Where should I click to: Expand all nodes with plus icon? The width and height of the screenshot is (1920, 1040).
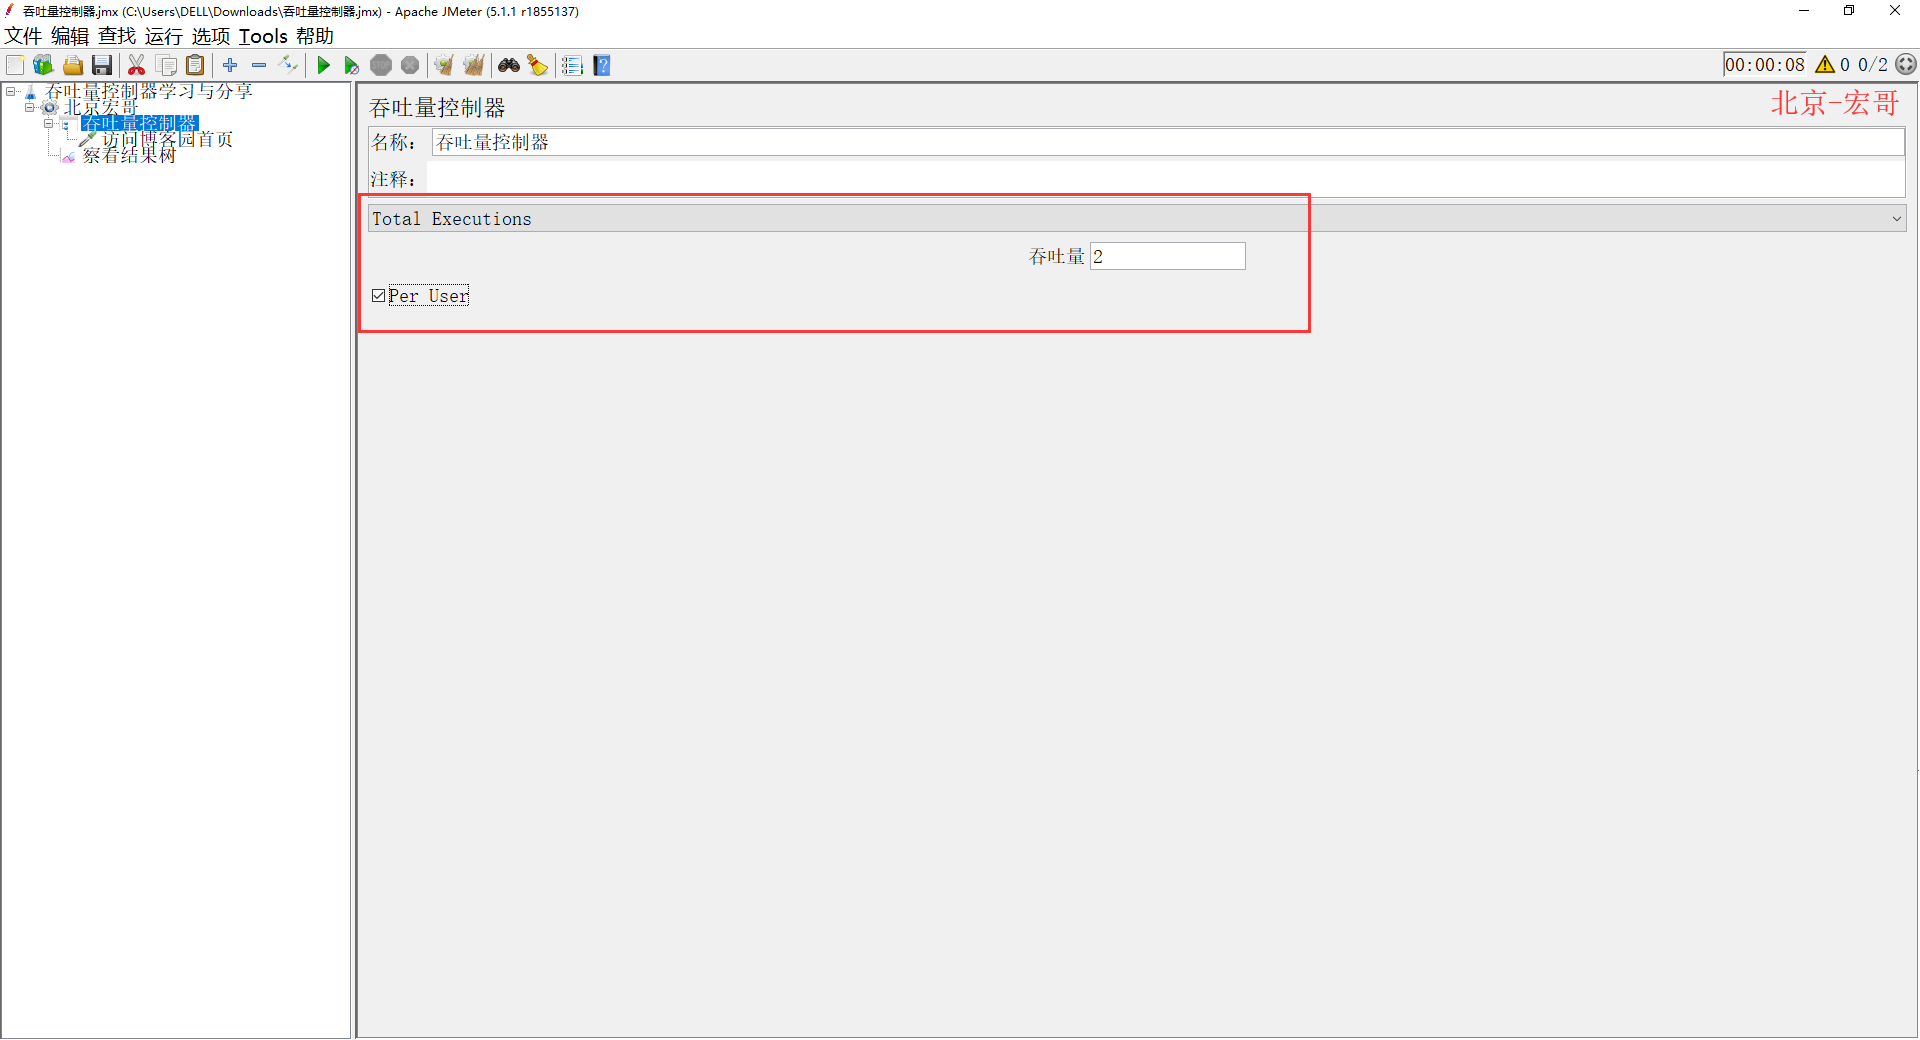coord(230,65)
